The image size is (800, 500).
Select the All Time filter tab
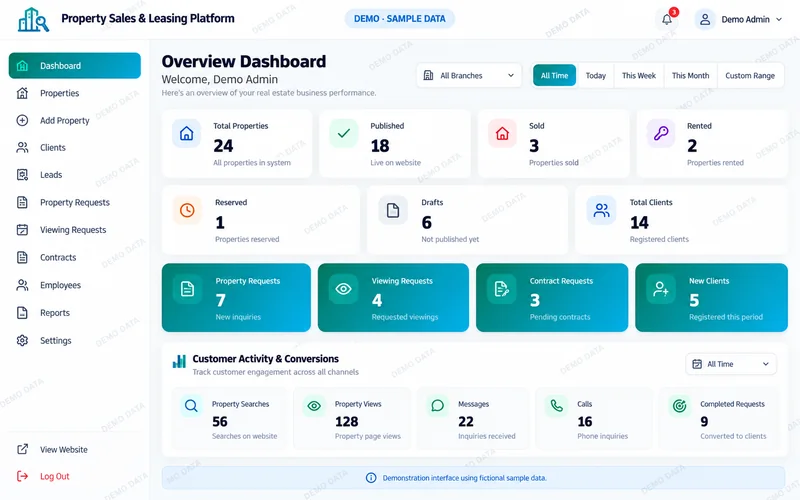tap(554, 76)
